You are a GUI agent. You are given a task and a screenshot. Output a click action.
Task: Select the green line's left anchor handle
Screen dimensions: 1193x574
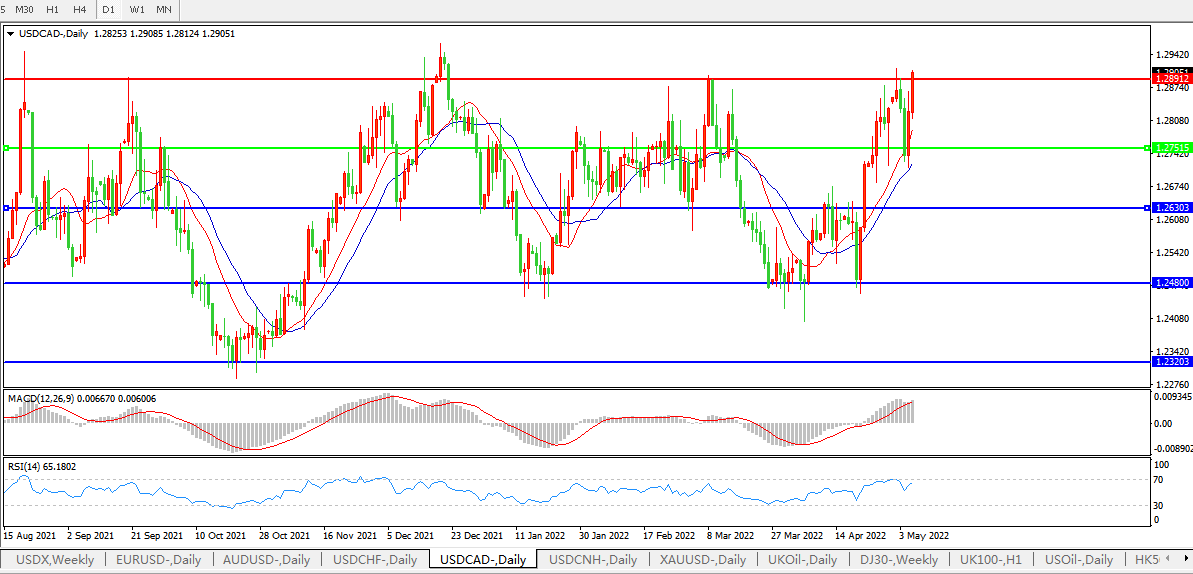tap(6, 148)
